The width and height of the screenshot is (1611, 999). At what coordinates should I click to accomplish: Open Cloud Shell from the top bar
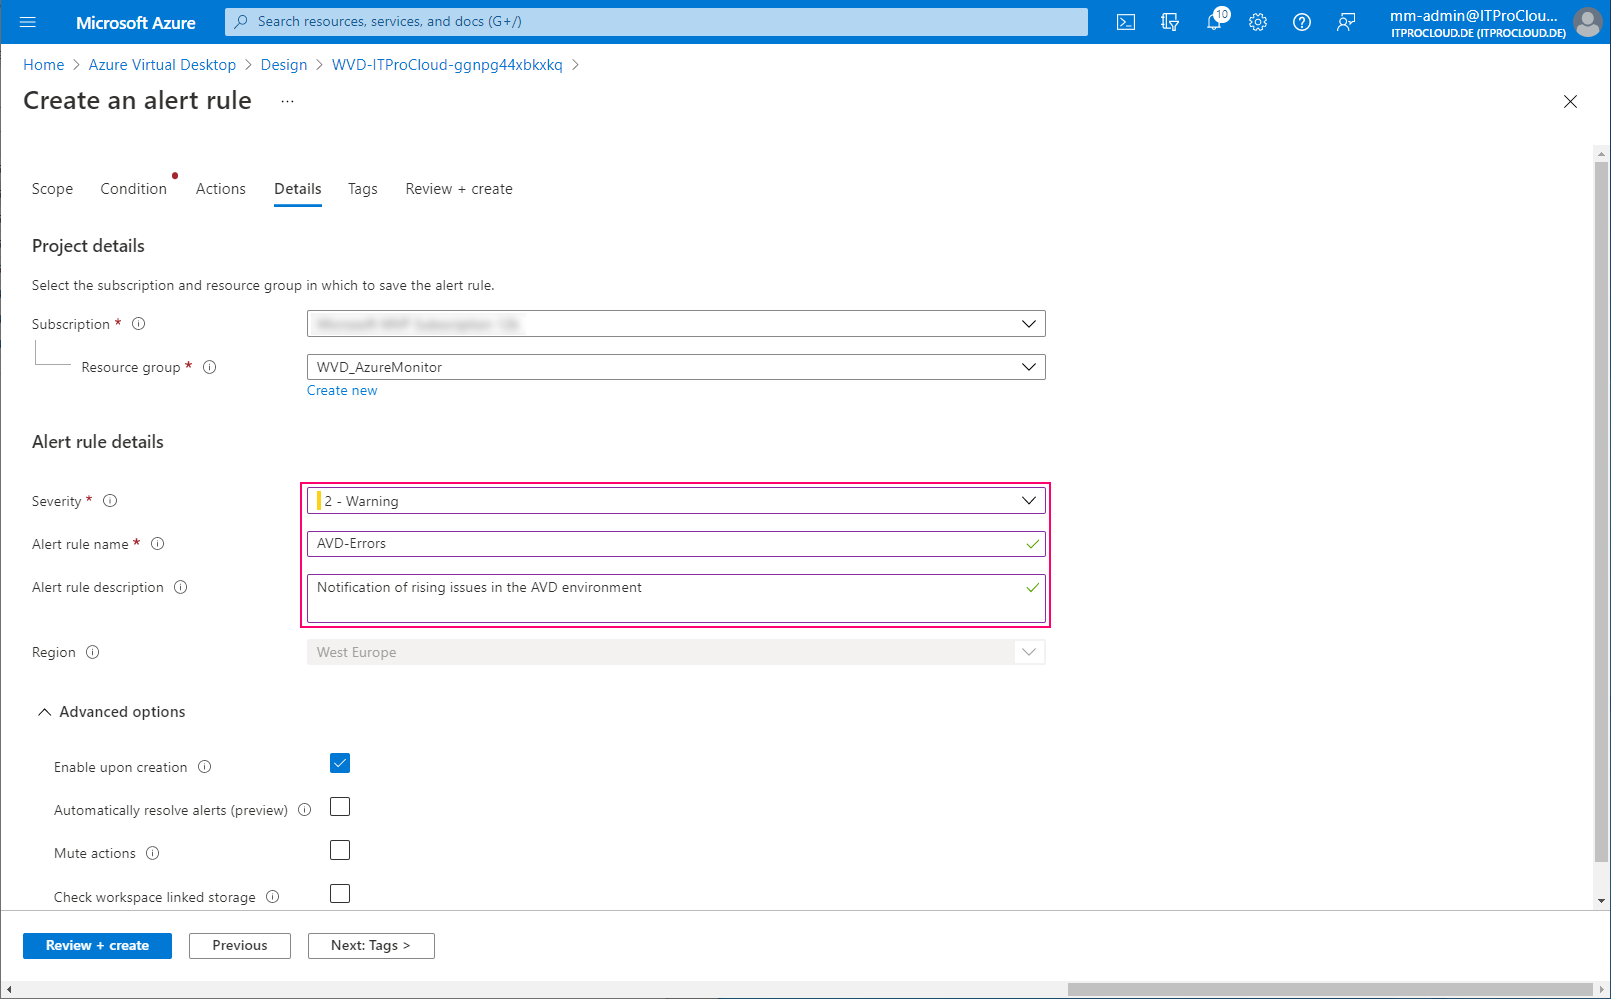click(x=1126, y=22)
